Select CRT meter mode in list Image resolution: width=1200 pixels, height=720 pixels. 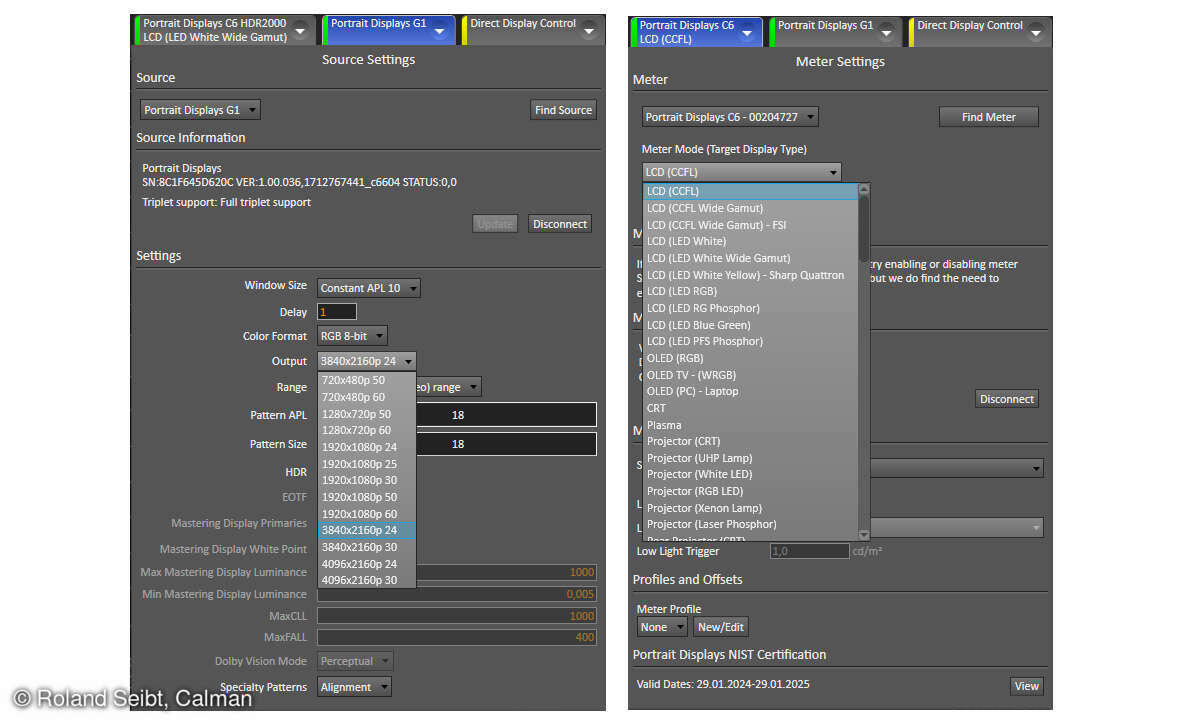point(750,408)
